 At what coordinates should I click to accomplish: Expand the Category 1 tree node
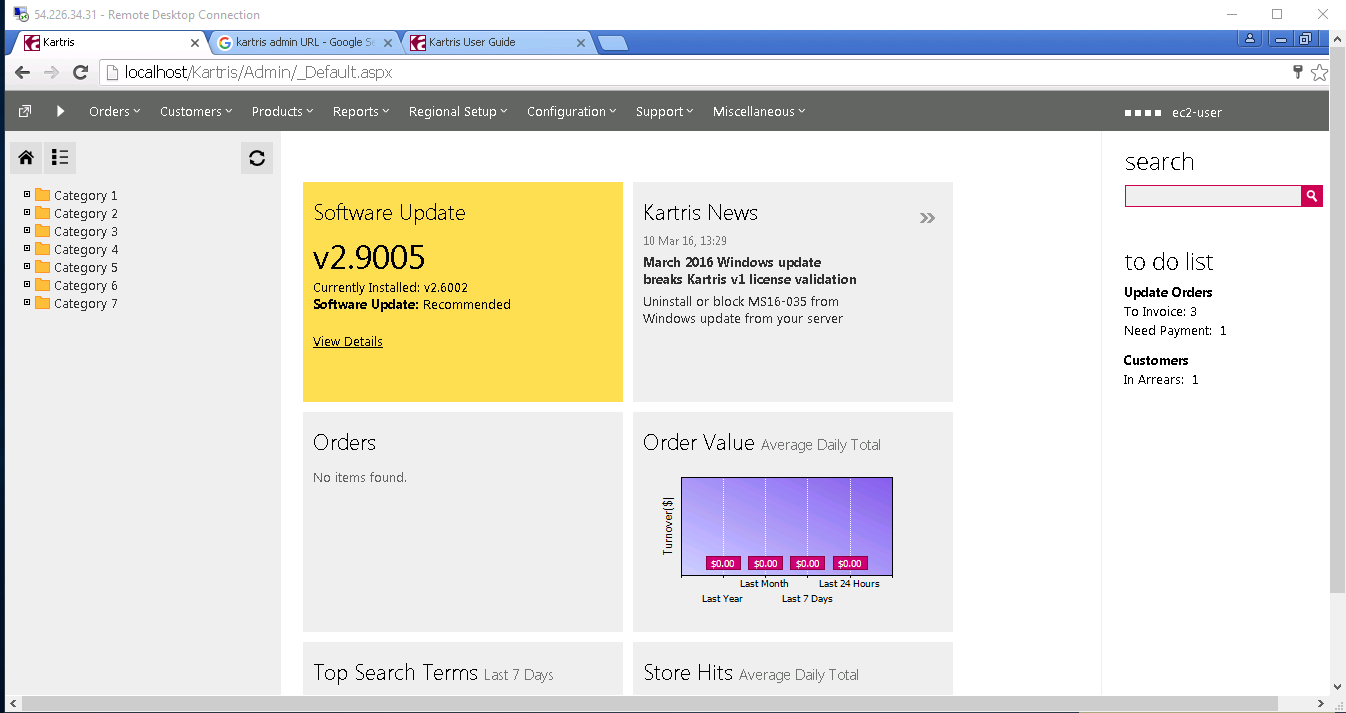click(x=28, y=195)
